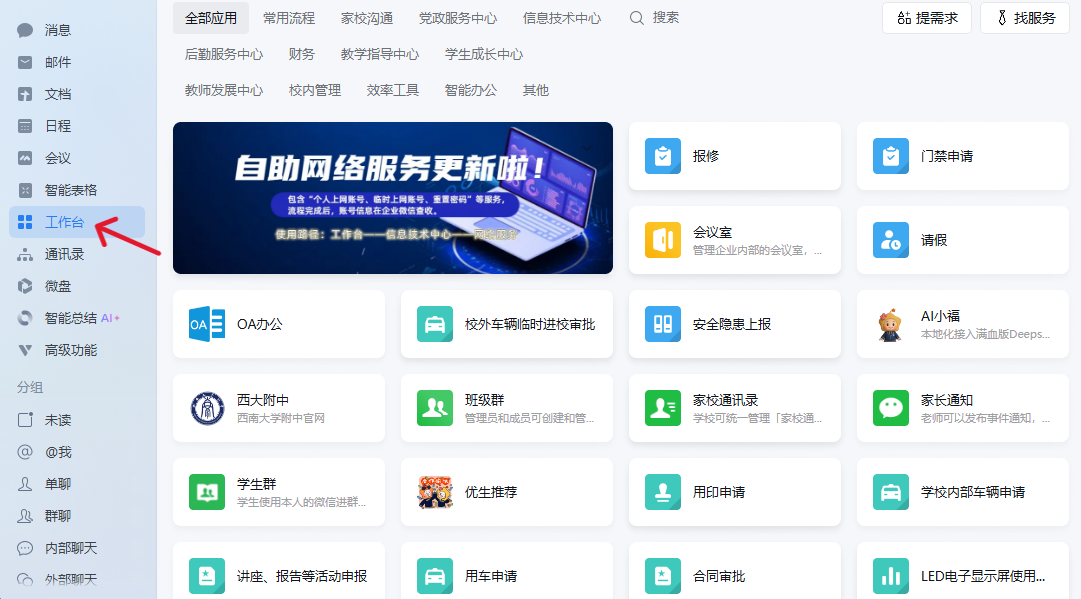The height and width of the screenshot is (599, 1081).
Task: Click the 优生推荐 app icon
Action: [435, 492]
